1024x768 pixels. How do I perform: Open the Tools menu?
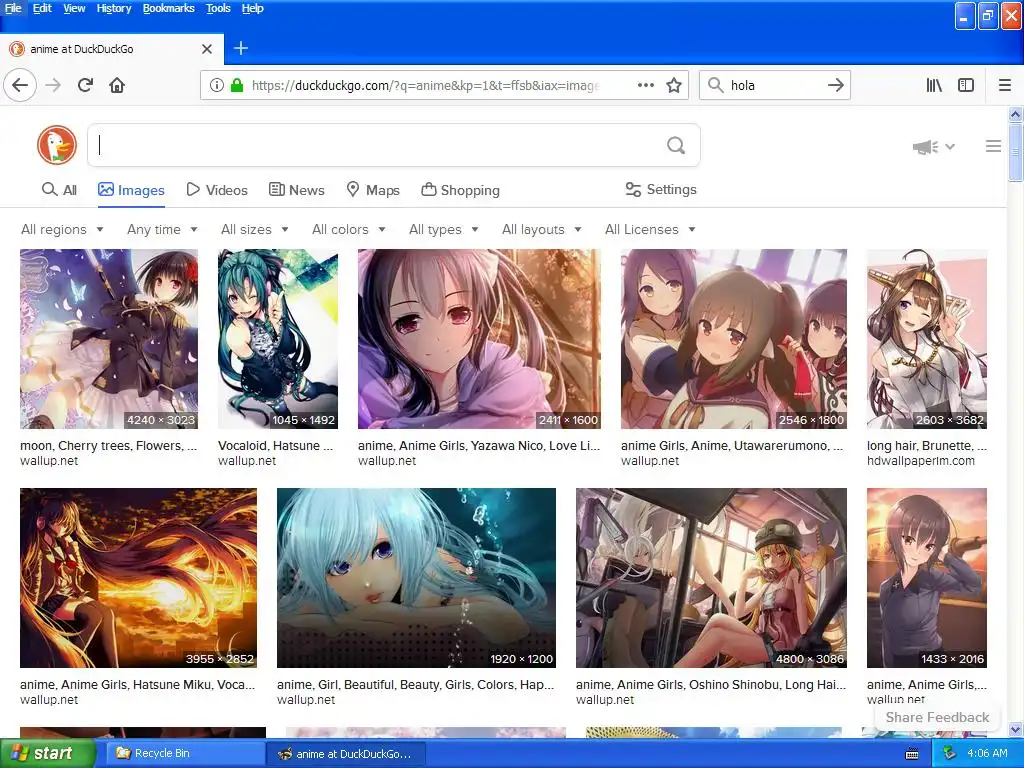[218, 8]
